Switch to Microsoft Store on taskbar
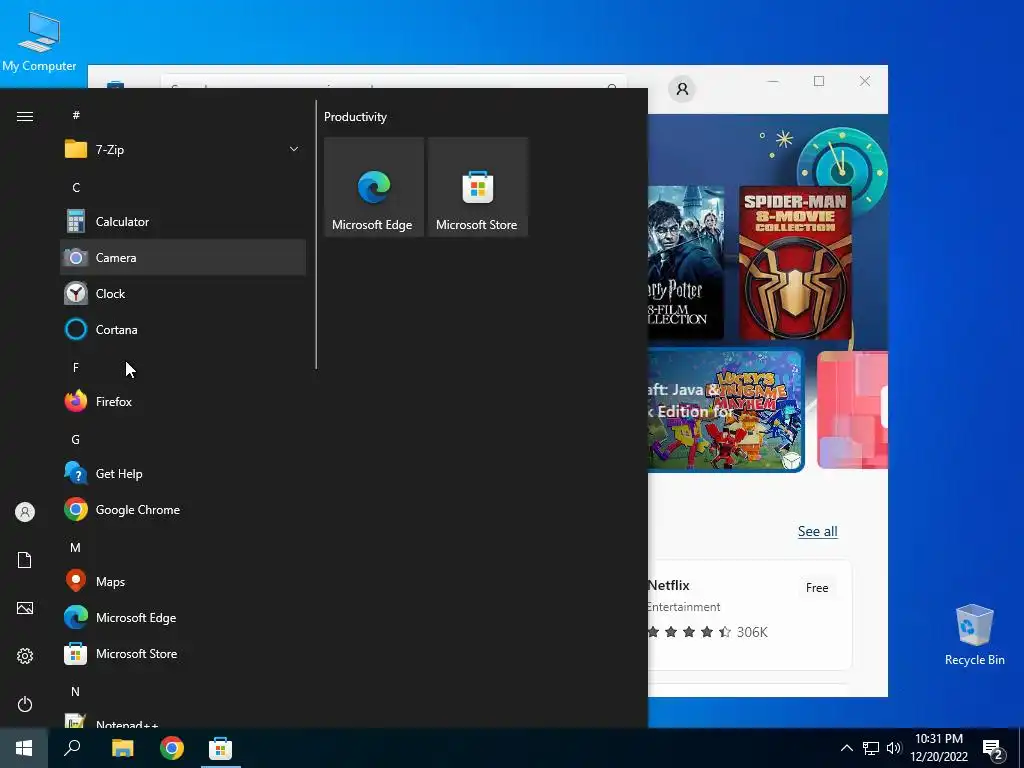1024x768 pixels. tap(220, 748)
